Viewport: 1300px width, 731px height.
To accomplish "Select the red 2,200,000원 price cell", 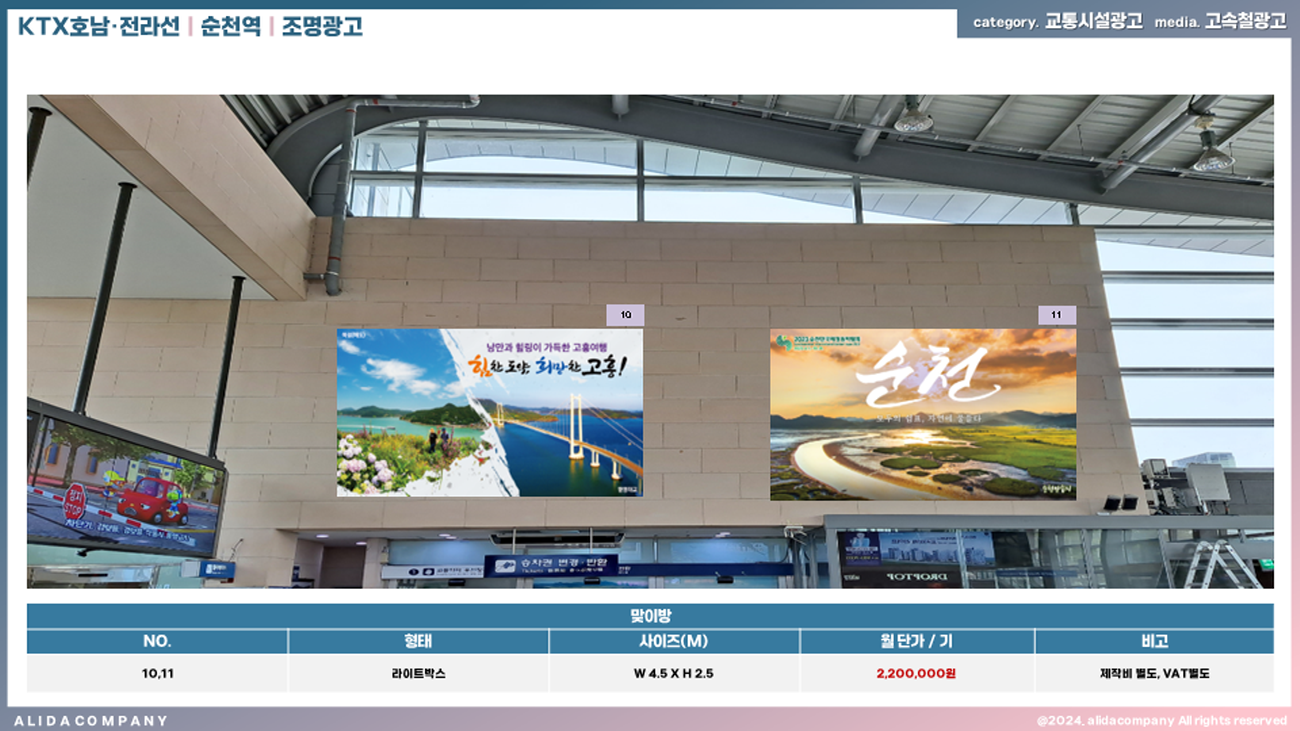I will tap(916, 673).
